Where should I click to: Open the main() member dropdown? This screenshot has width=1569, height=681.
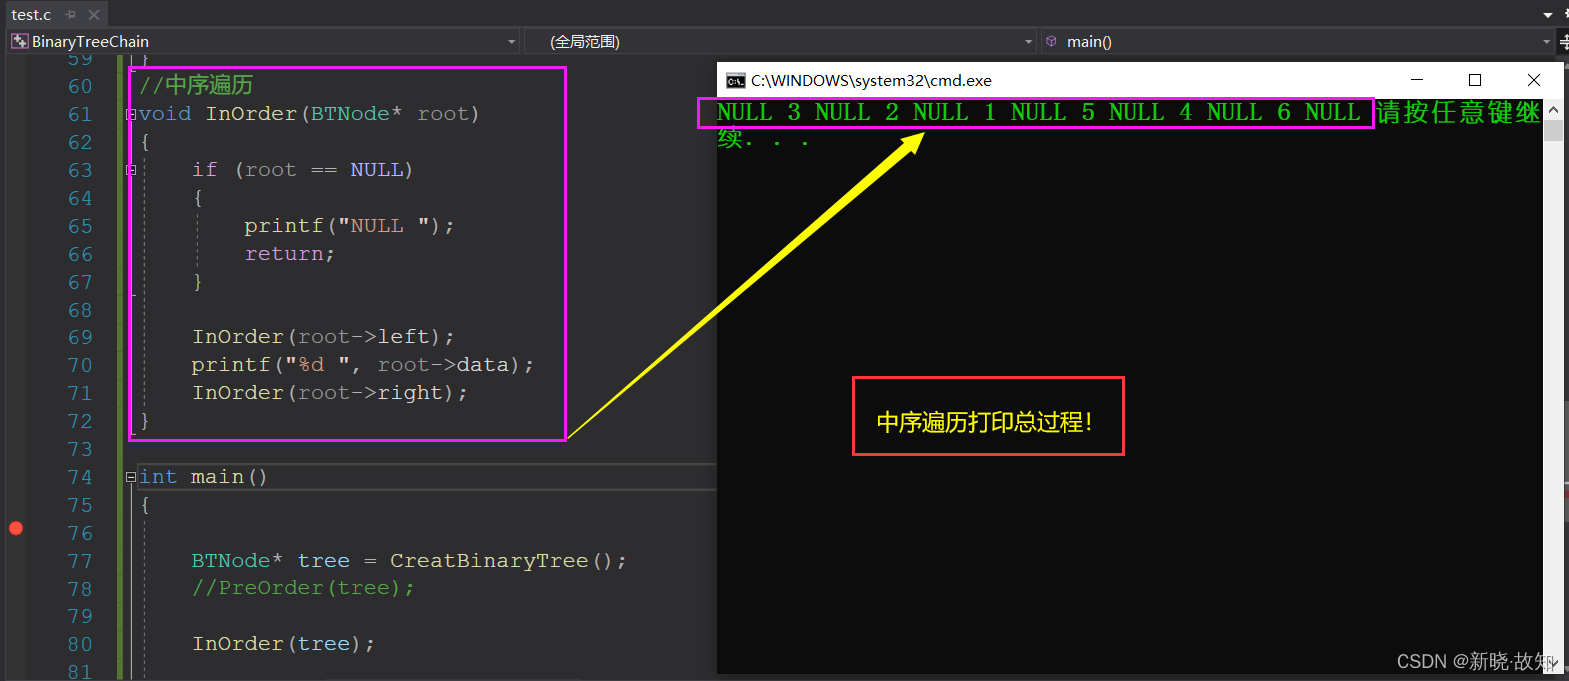[1546, 42]
